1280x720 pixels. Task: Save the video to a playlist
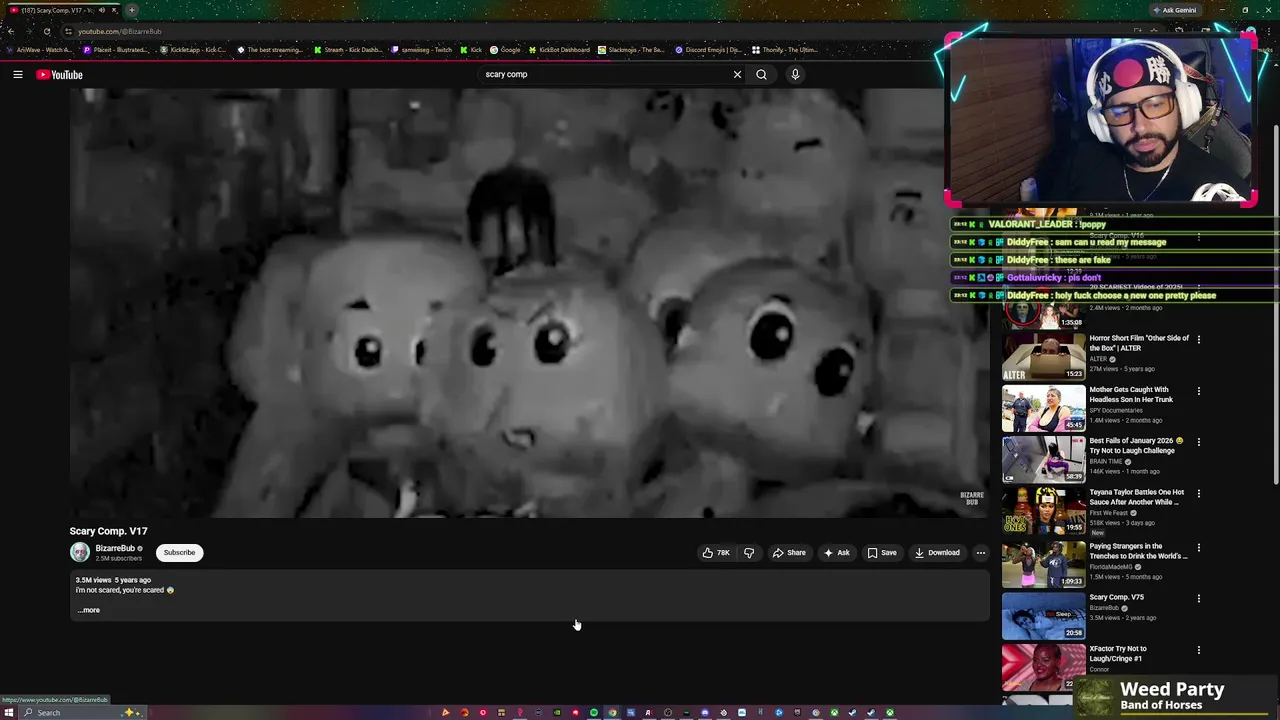[881, 552]
